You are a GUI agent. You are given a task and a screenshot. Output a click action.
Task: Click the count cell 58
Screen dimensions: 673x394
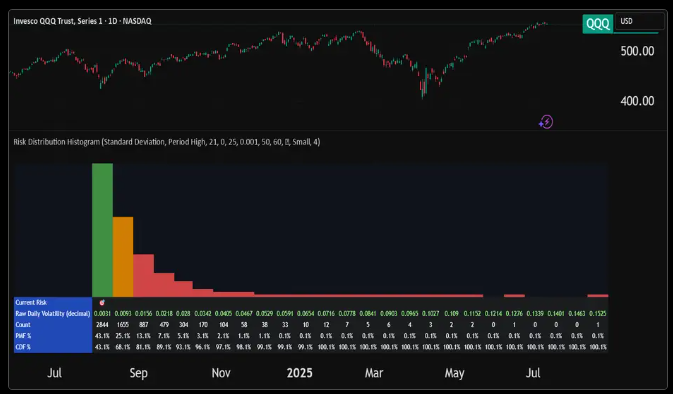244,325
